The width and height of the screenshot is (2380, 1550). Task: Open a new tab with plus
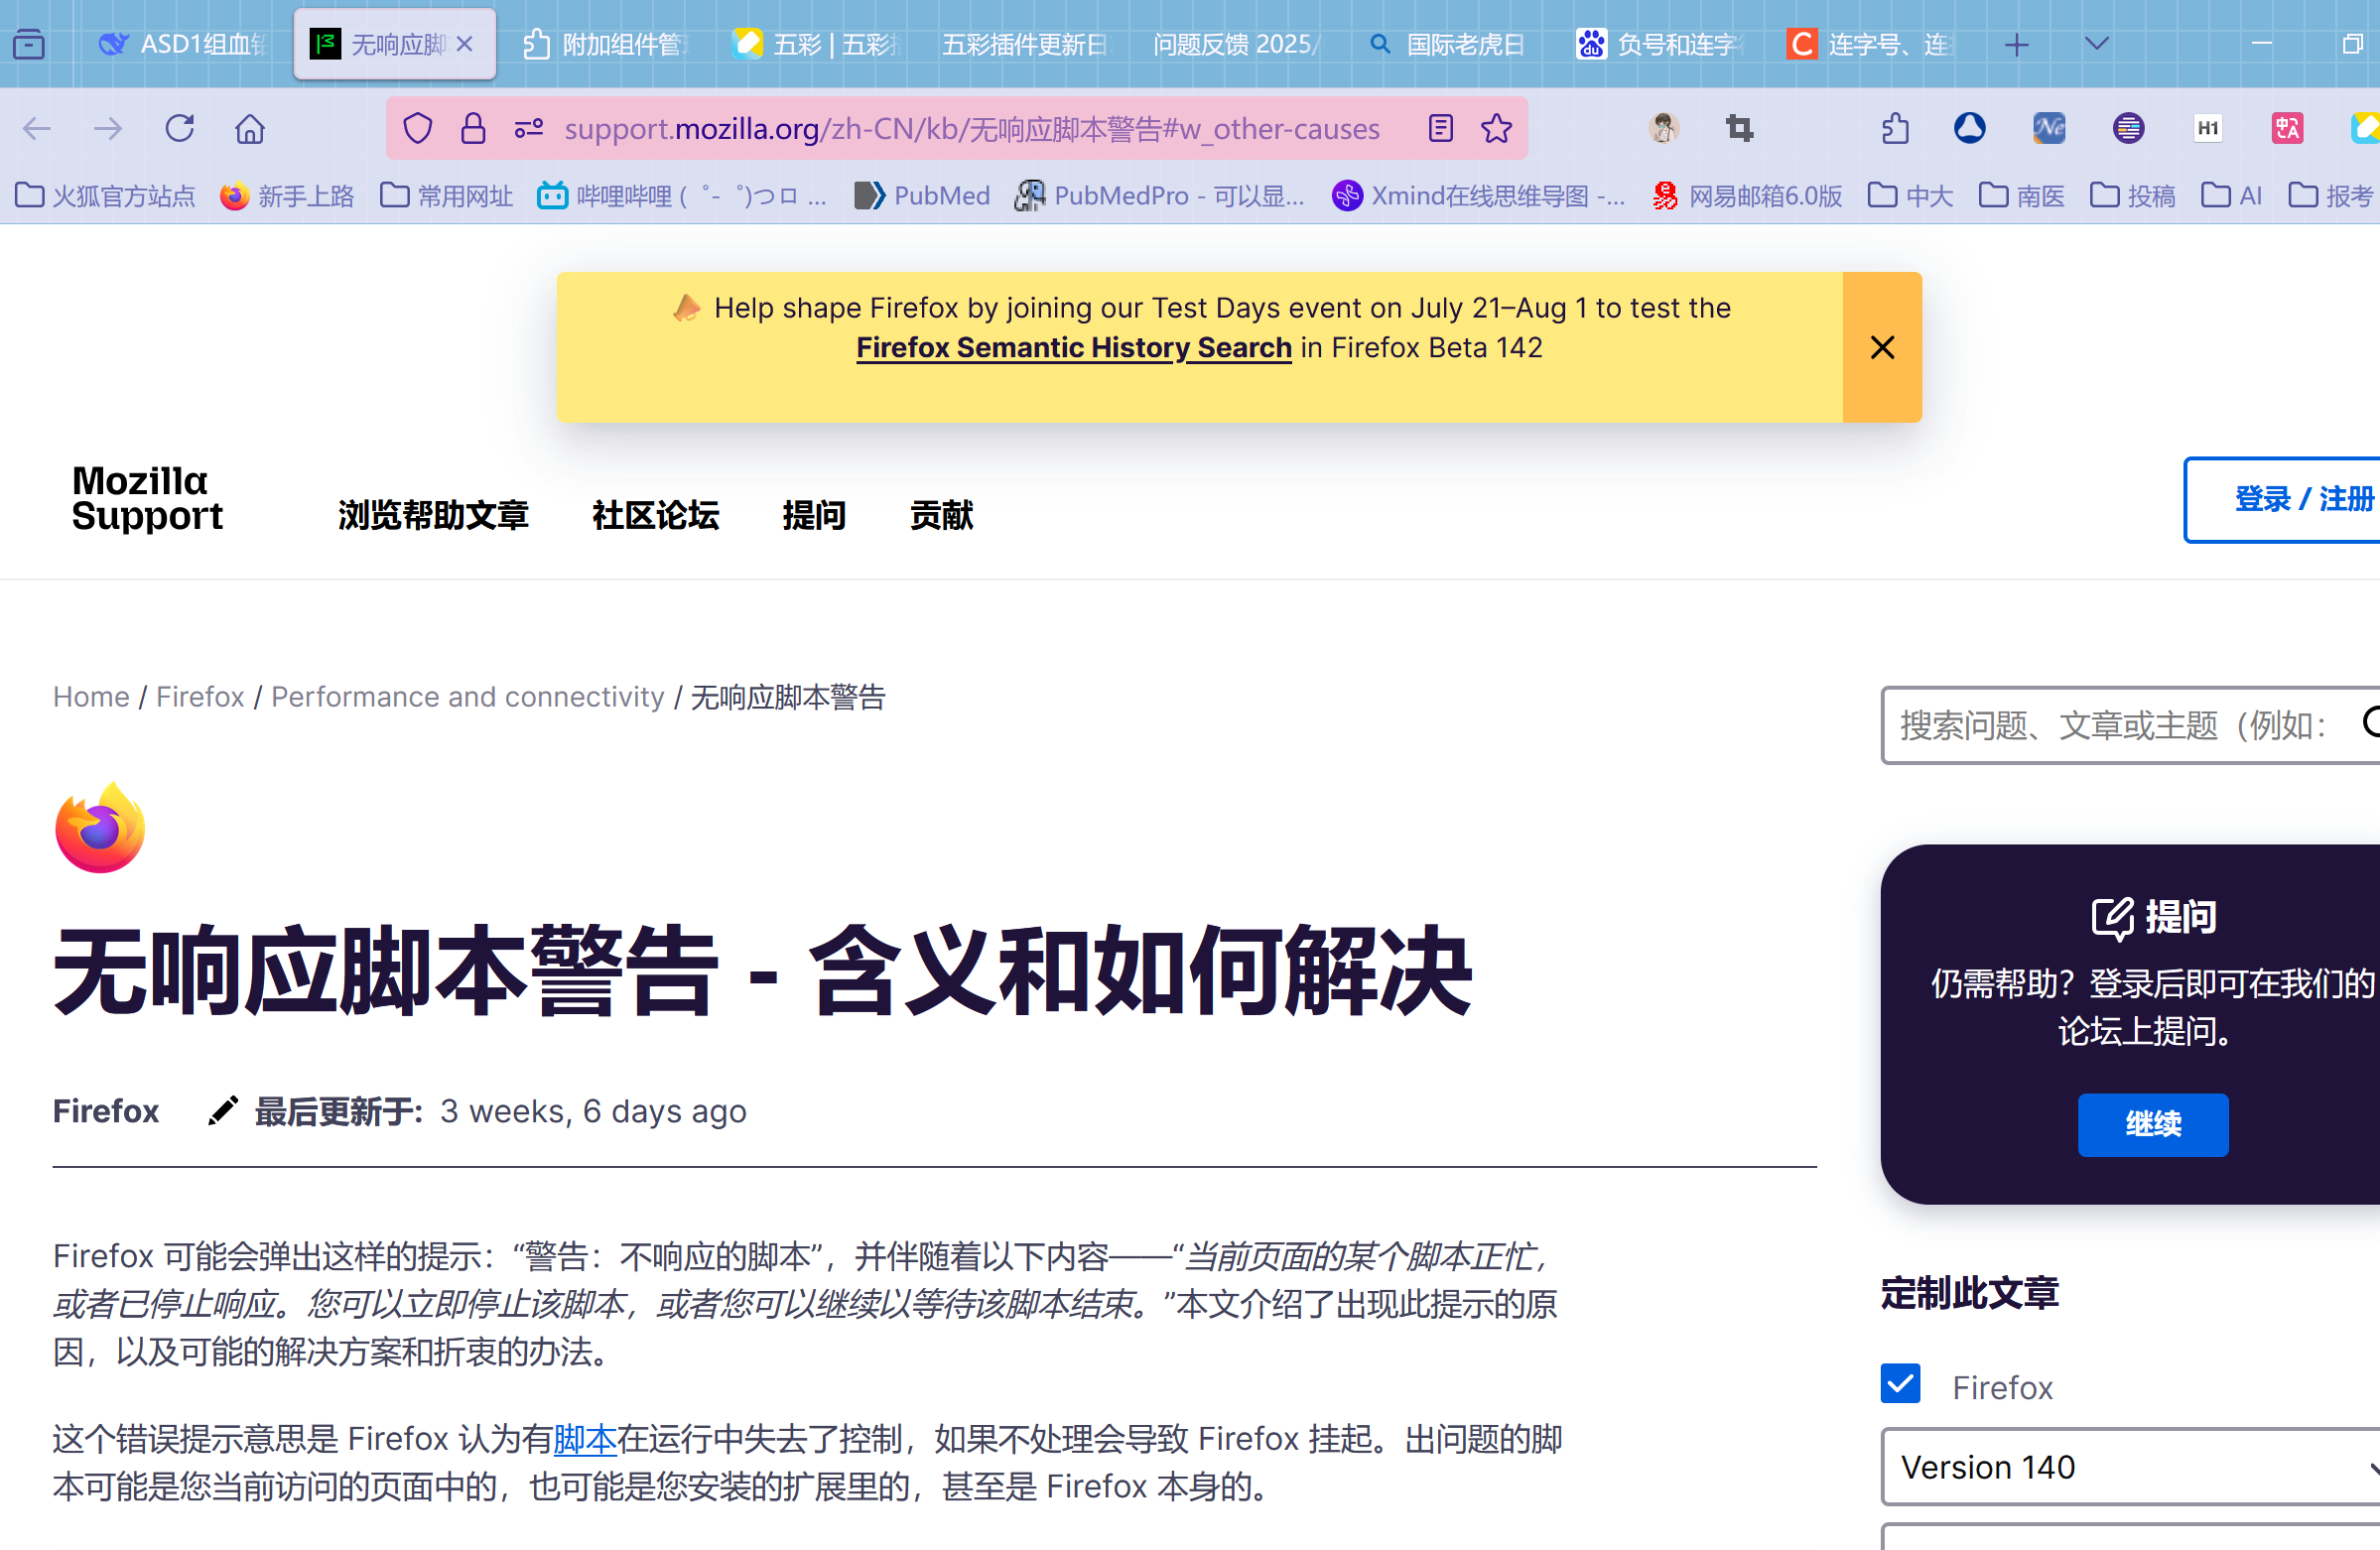(x=2017, y=44)
